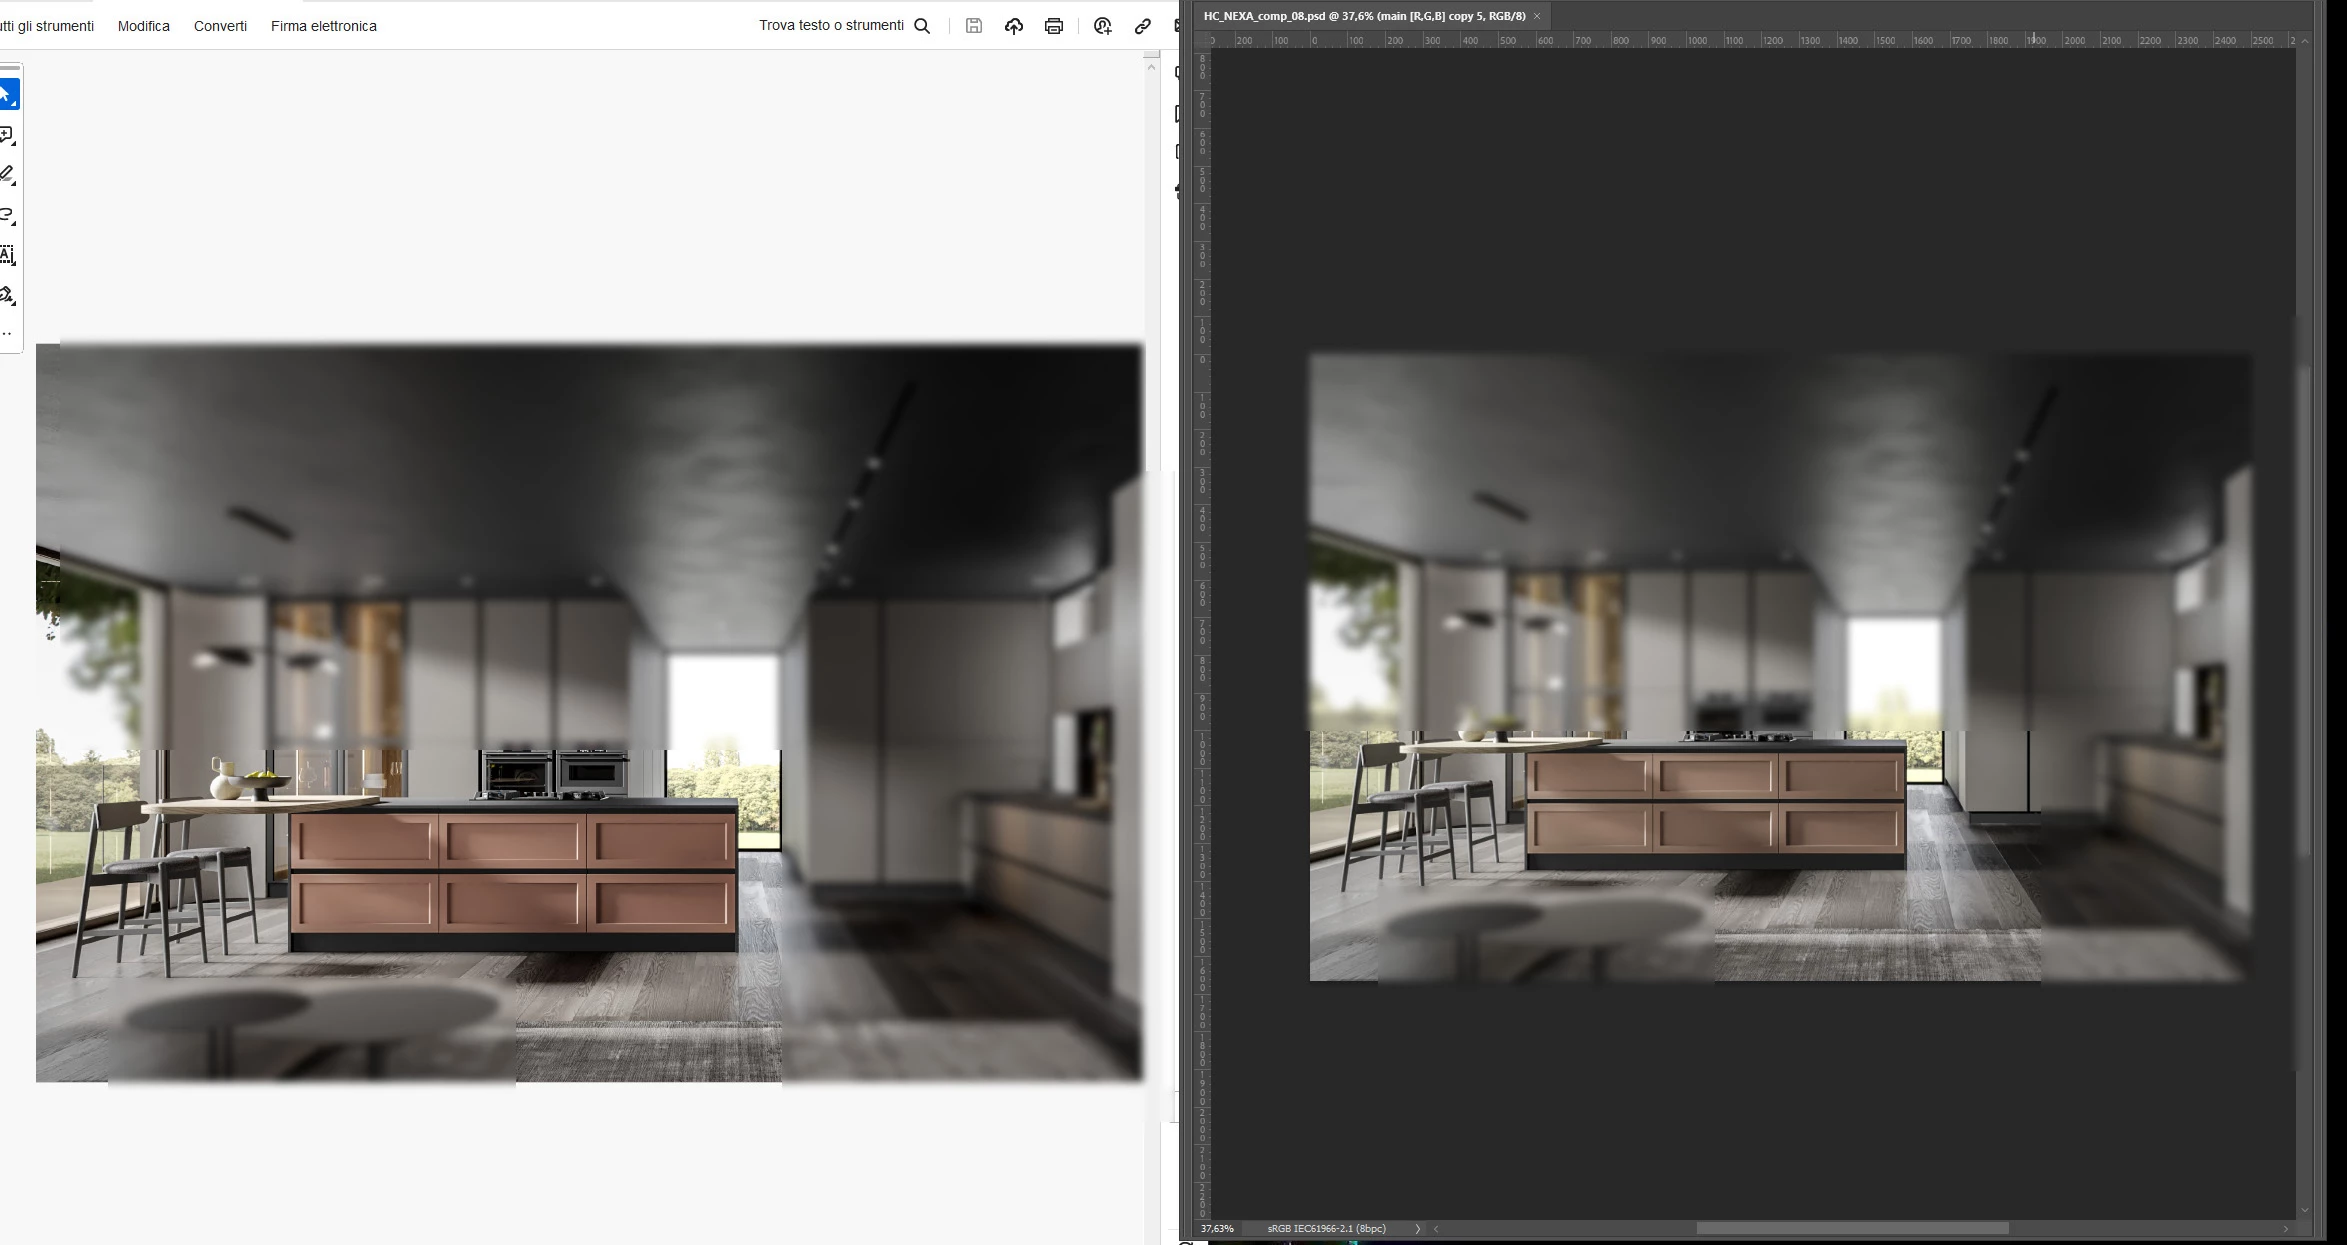The width and height of the screenshot is (2347, 1245).
Task: Open Firma elettronica tools
Action: pos(323,26)
